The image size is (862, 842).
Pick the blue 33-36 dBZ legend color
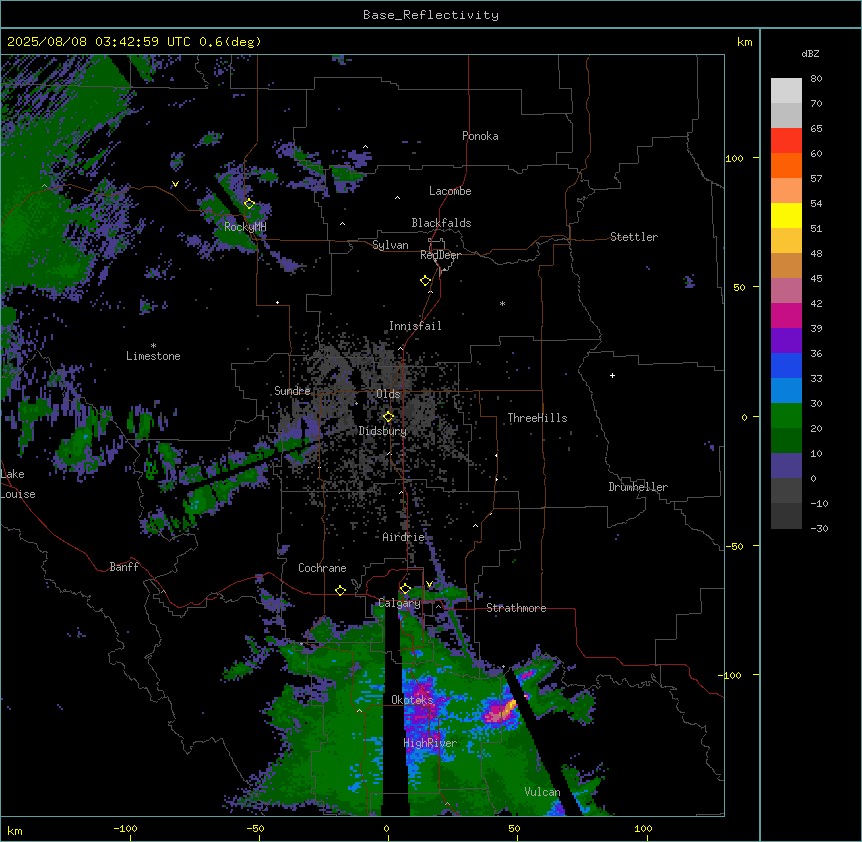tap(786, 365)
